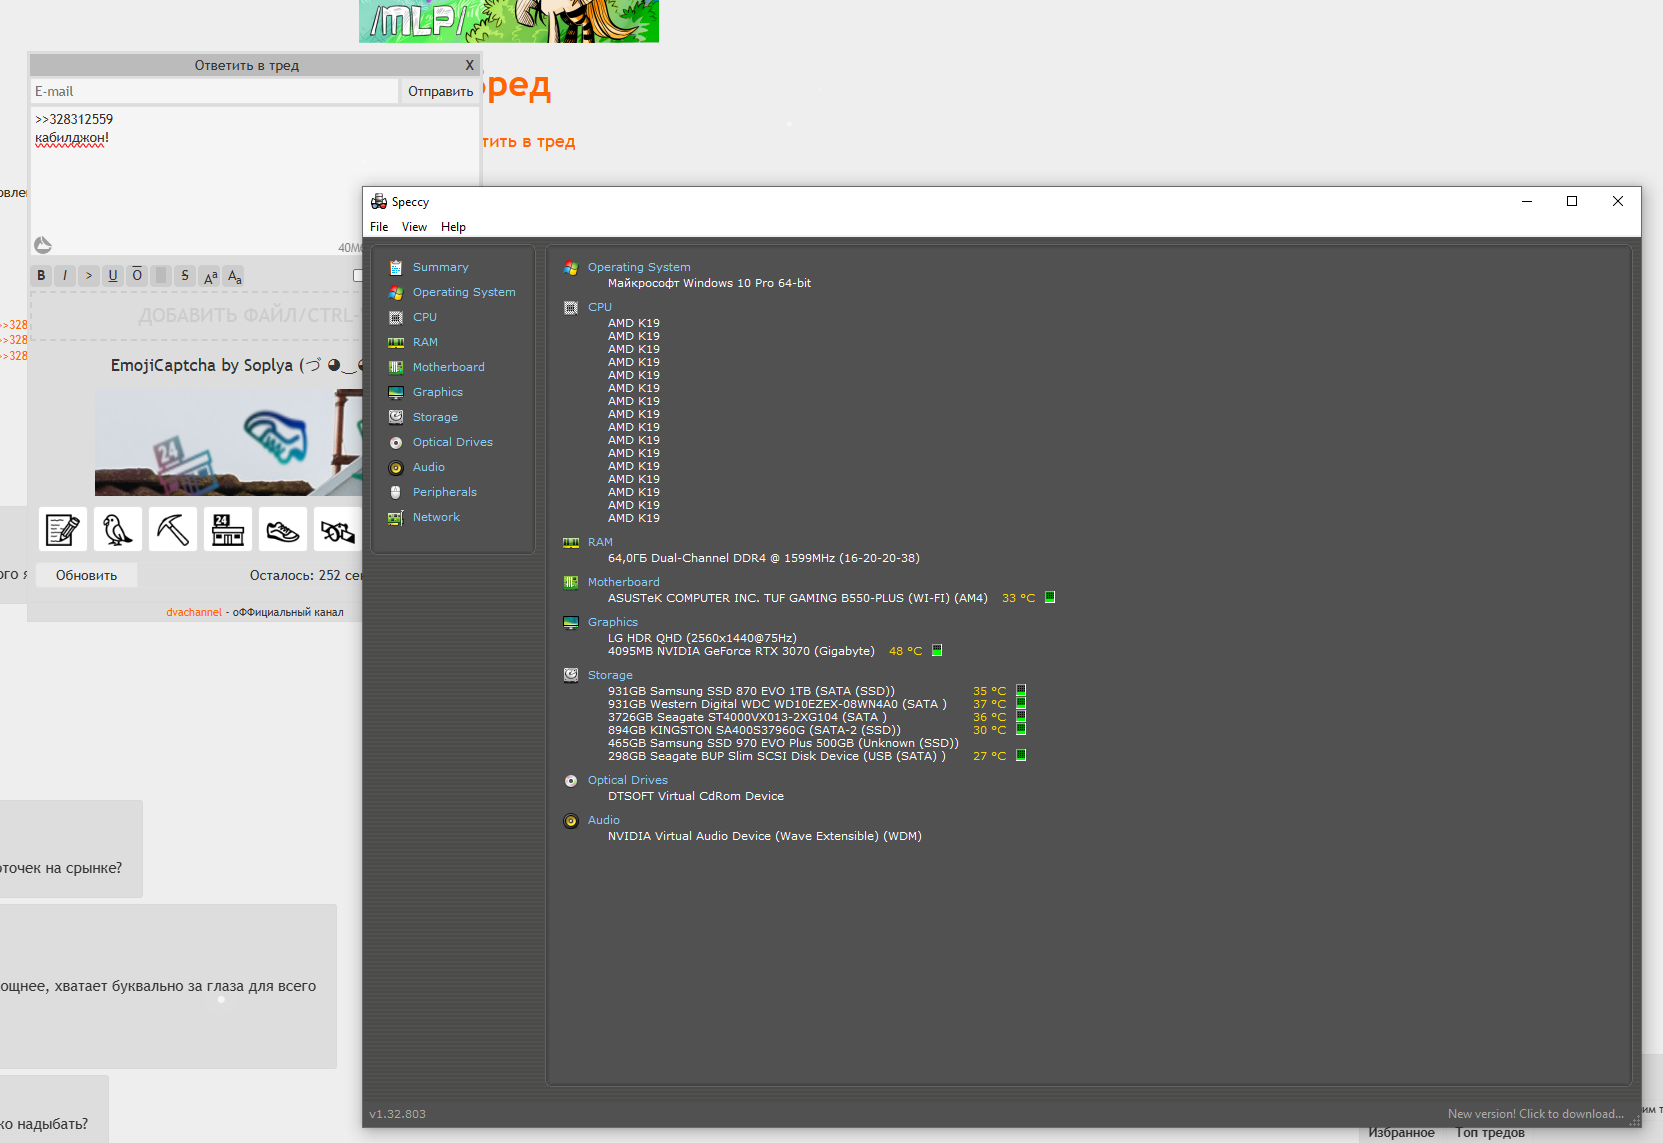Open the Optical Drives heading in summary panel

point(627,780)
